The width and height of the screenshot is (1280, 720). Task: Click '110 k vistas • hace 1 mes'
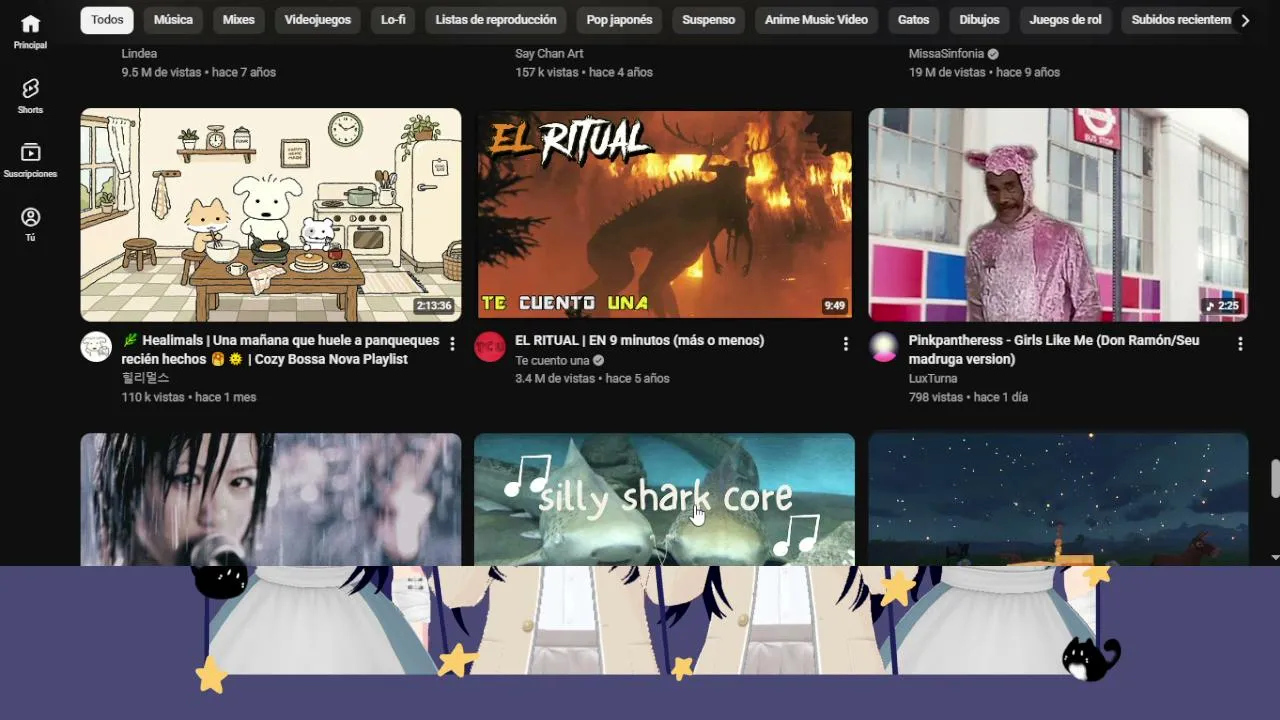(x=189, y=398)
